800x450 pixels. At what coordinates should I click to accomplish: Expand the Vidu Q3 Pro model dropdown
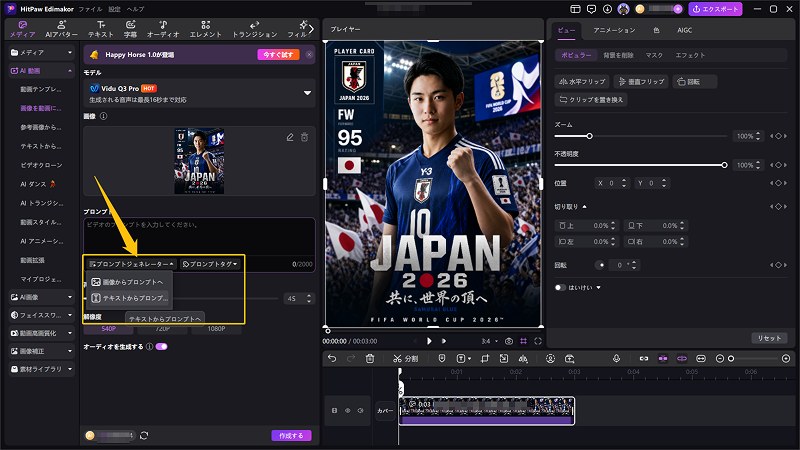[x=307, y=93]
